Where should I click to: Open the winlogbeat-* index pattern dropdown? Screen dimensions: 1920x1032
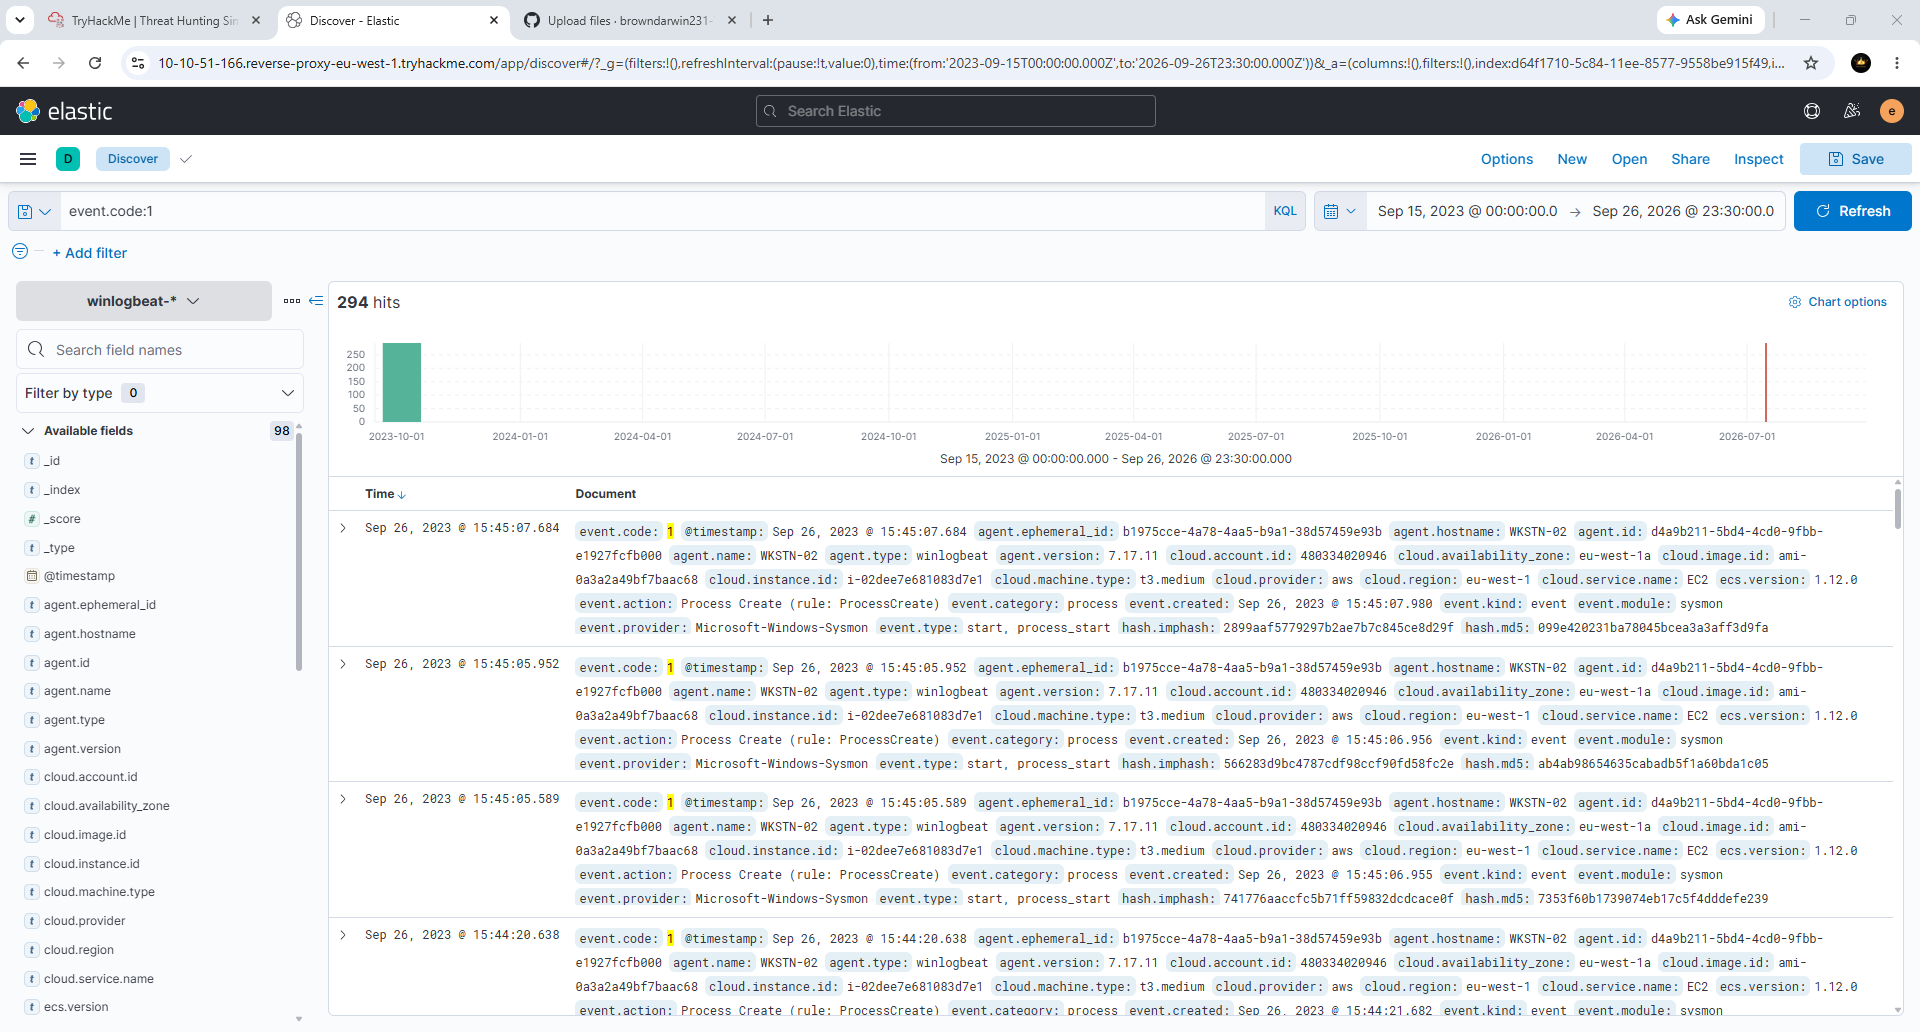pos(144,301)
